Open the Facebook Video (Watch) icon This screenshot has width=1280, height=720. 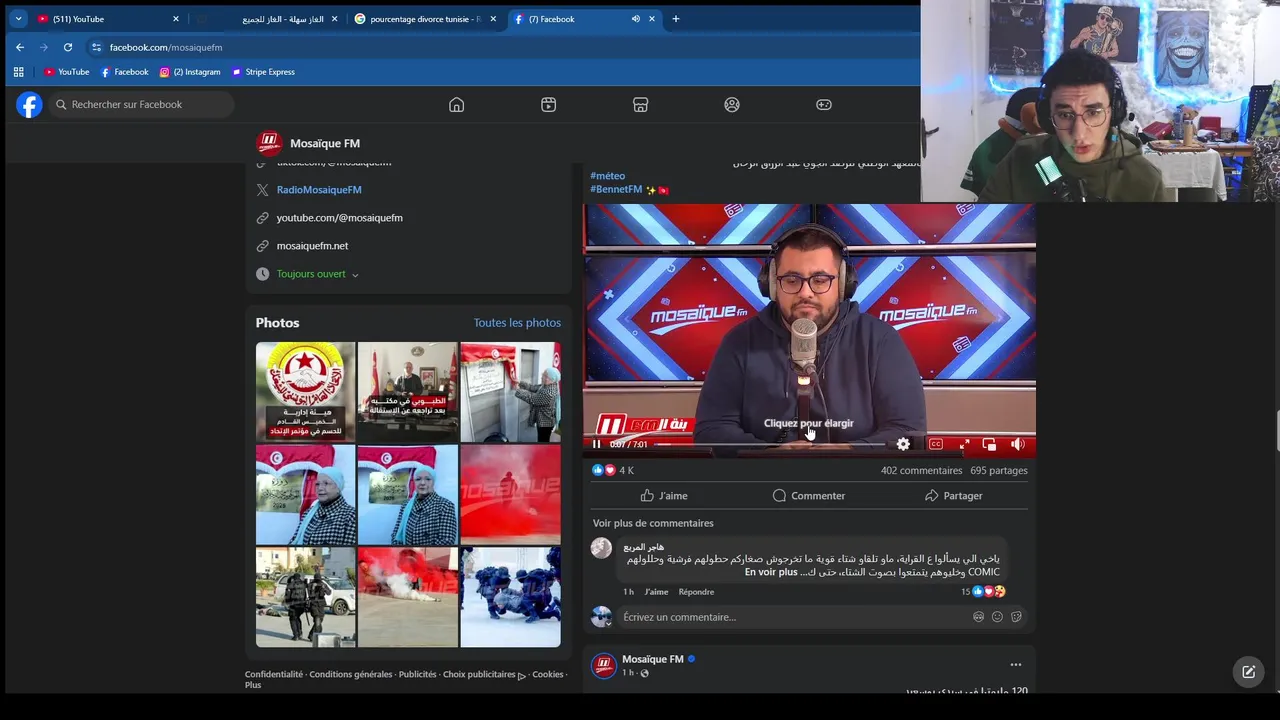[x=548, y=105]
